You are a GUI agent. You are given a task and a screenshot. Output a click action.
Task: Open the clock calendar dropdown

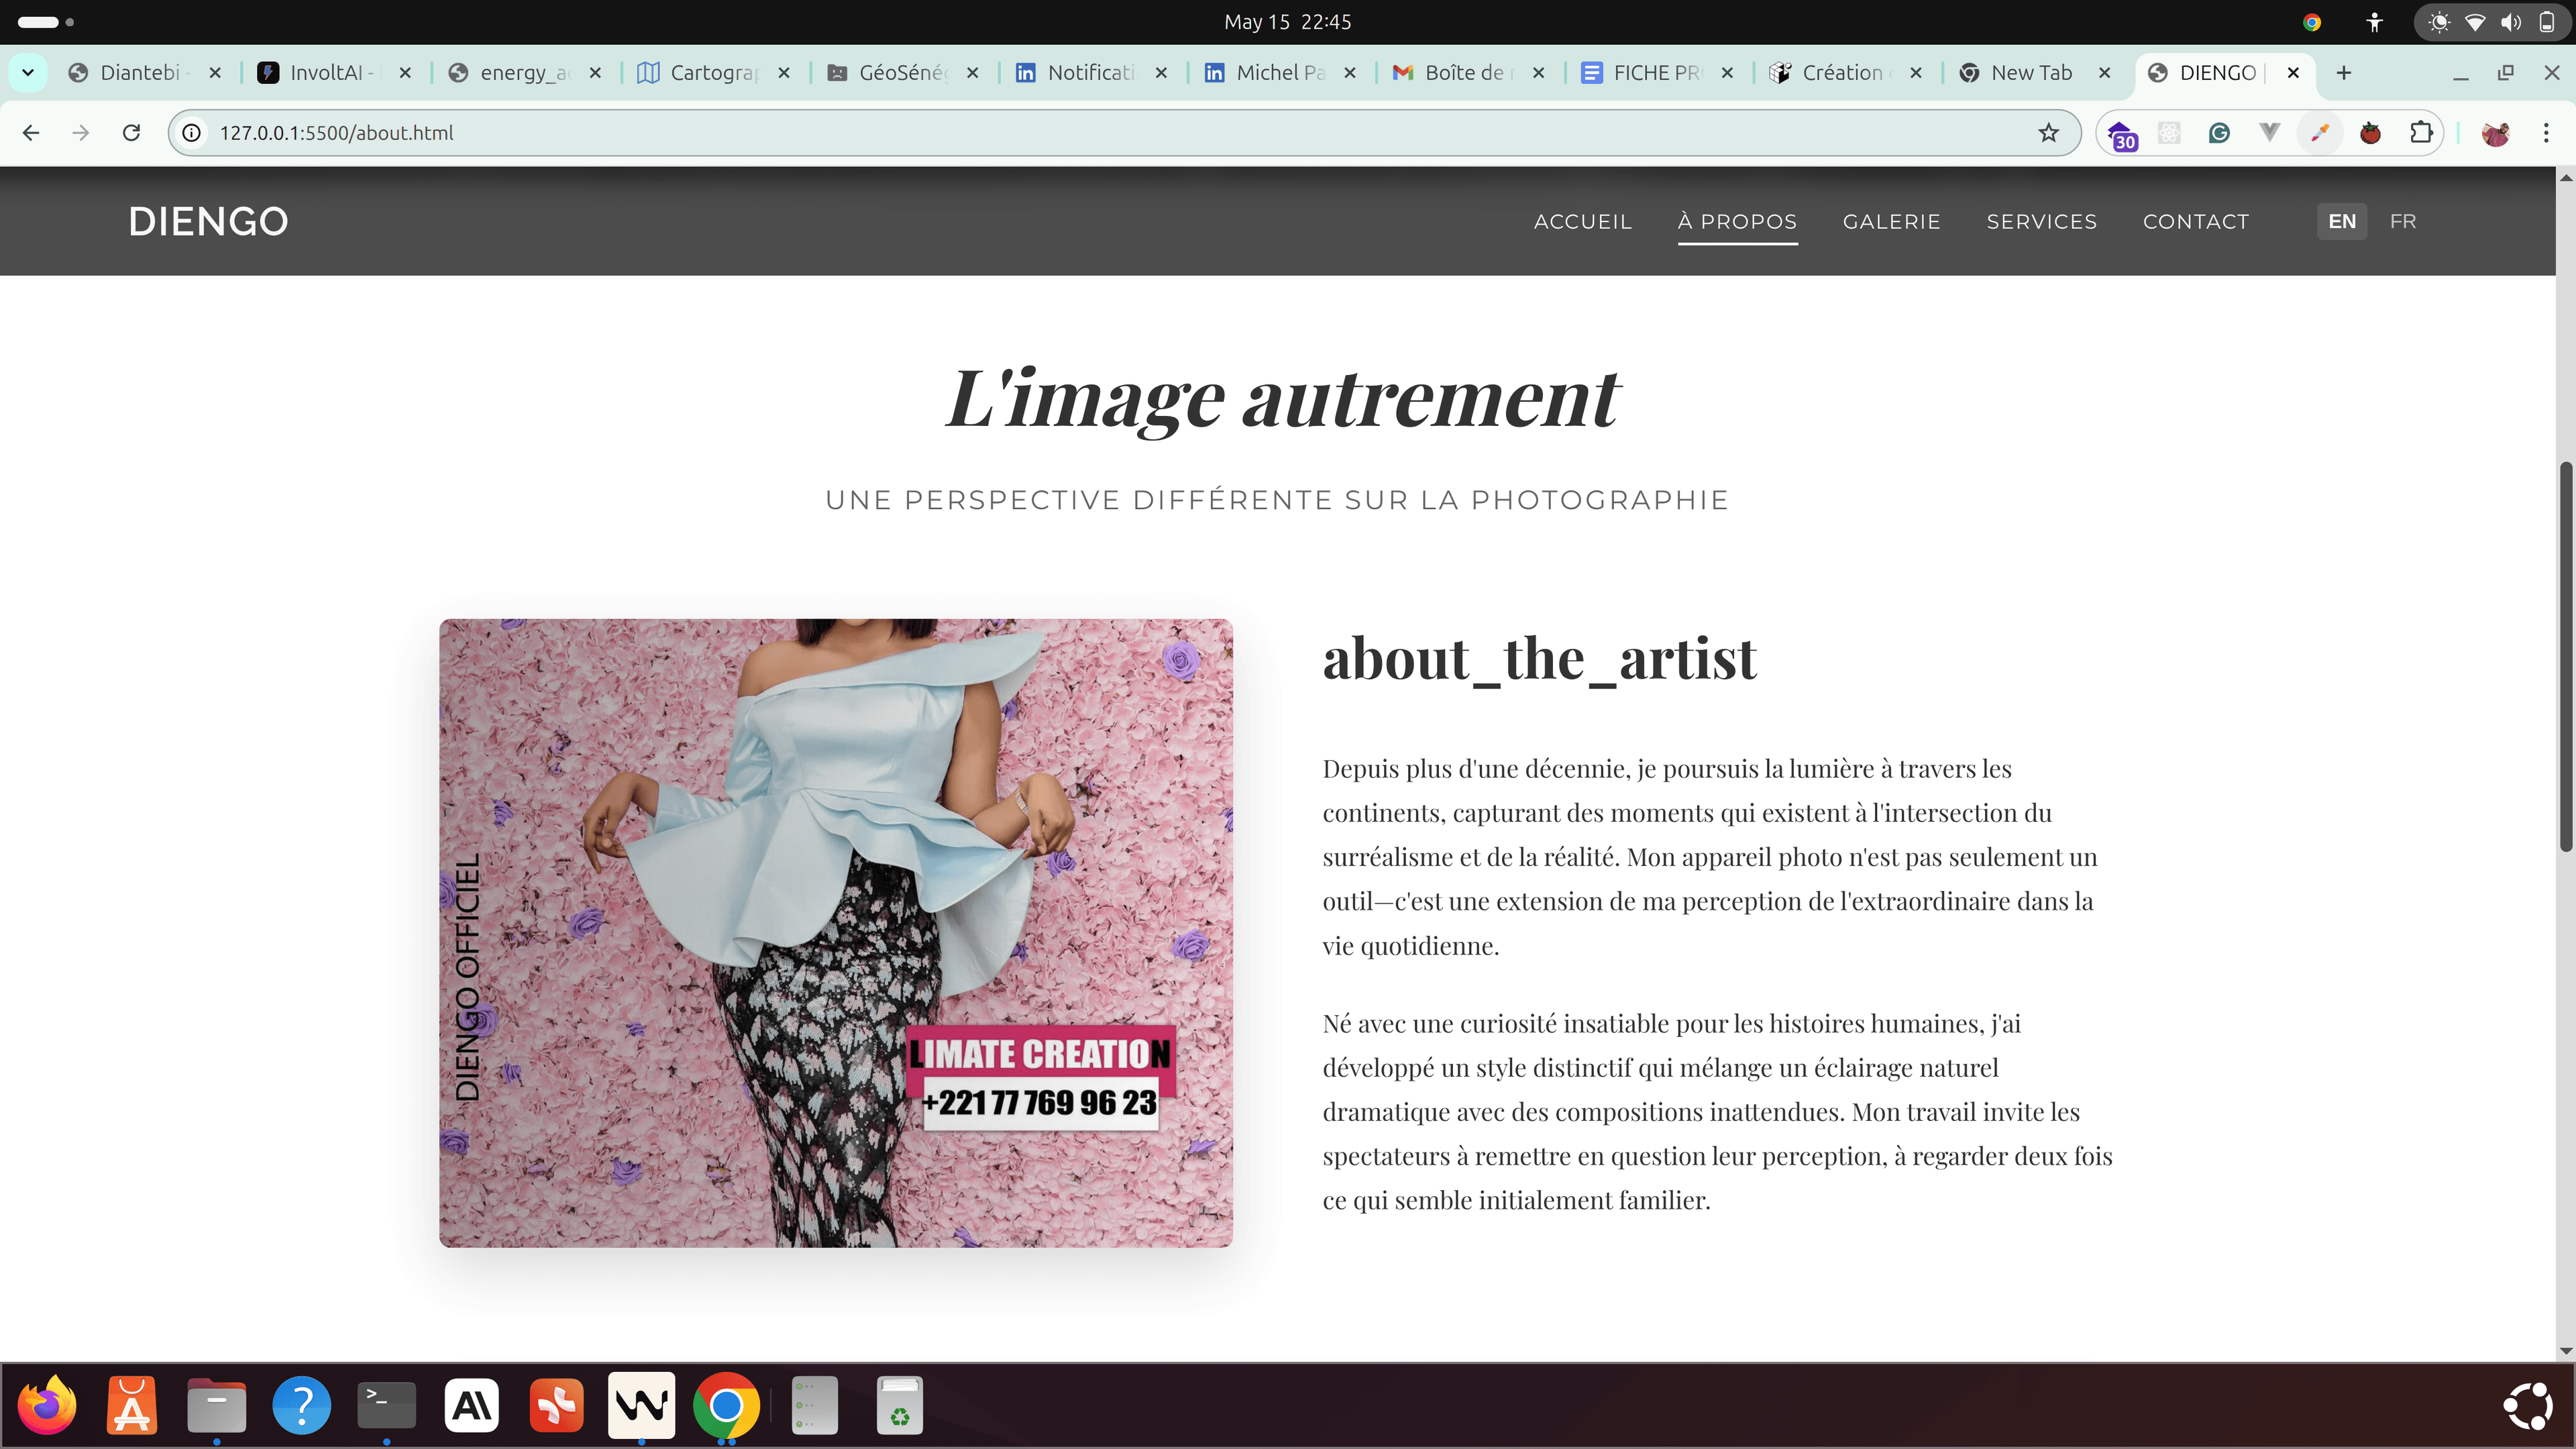point(1287,22)
